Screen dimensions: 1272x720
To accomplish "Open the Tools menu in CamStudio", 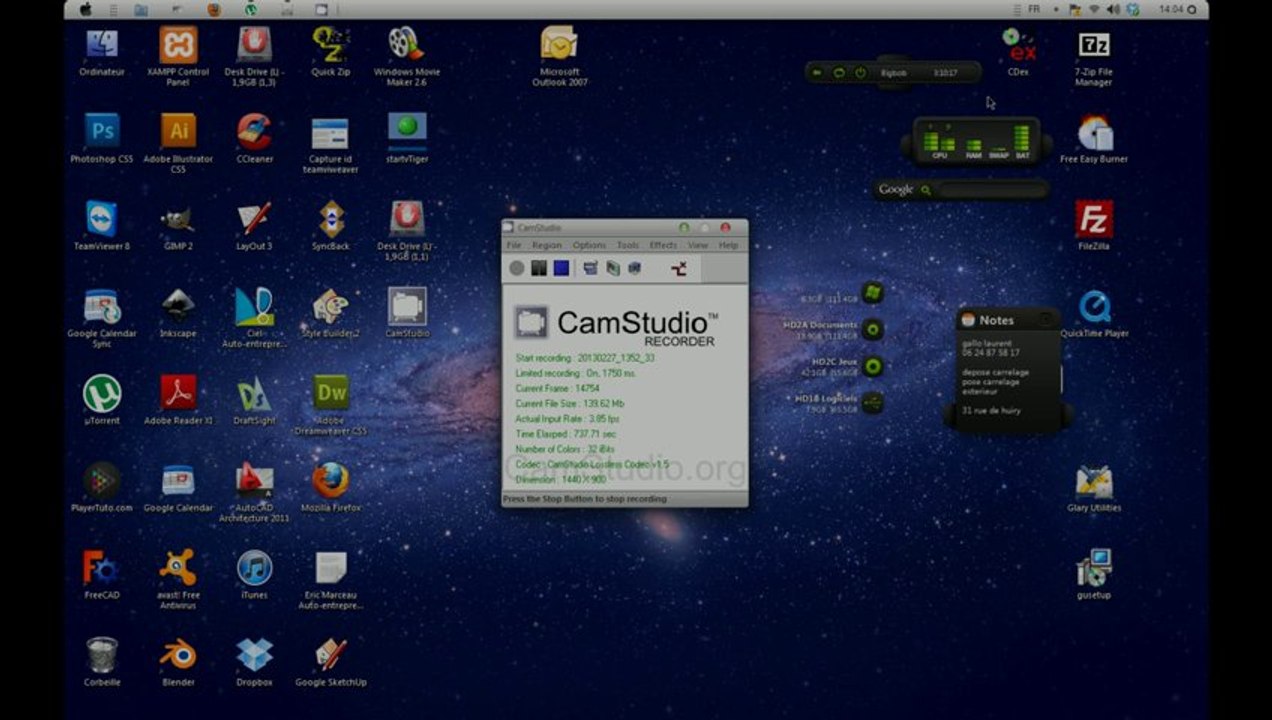I will [627, 245].
